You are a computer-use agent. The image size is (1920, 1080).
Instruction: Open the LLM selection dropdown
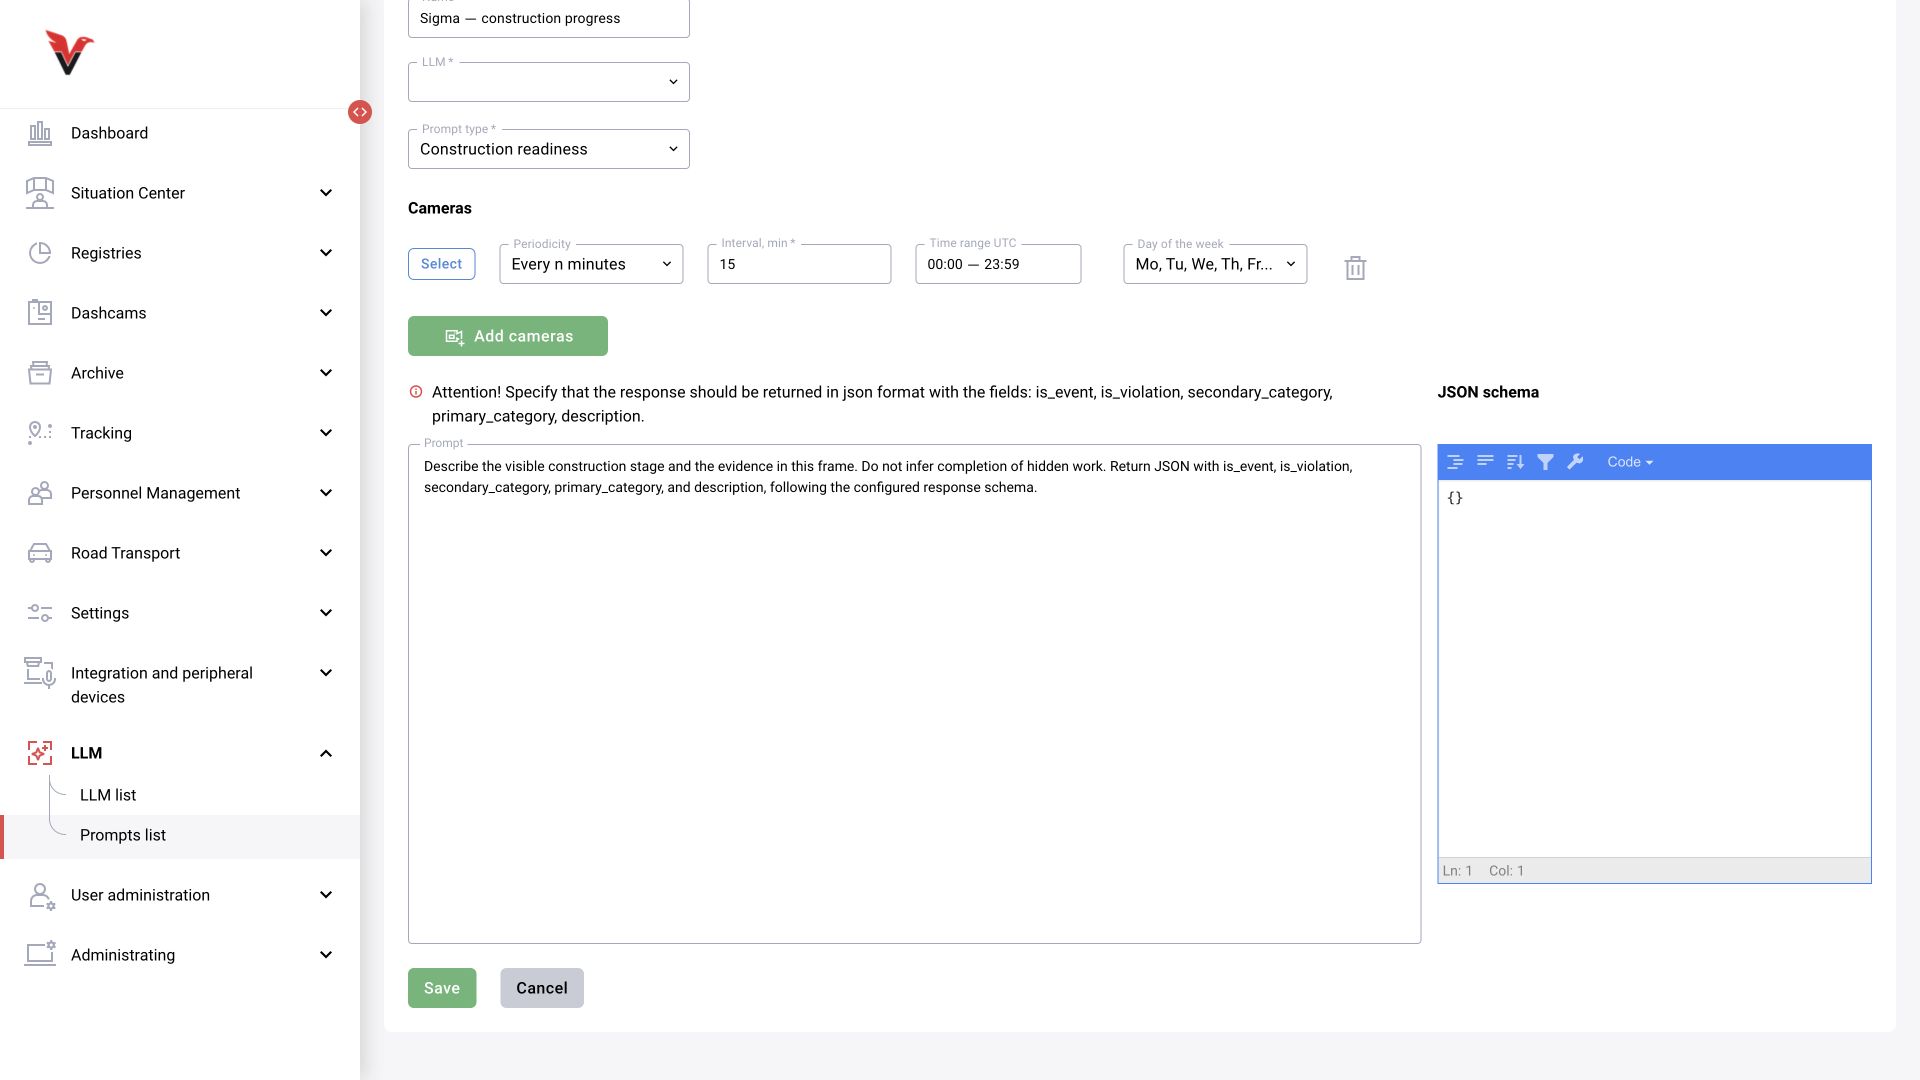point(548,82)
